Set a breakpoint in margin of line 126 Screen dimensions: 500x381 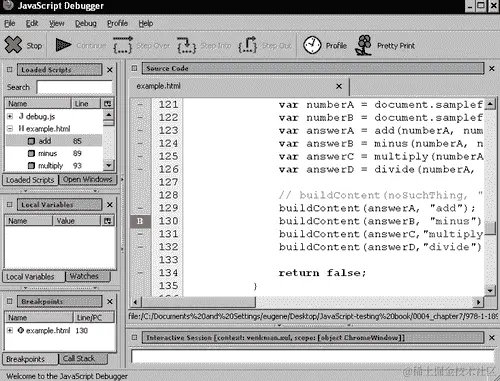pos(140,169)
